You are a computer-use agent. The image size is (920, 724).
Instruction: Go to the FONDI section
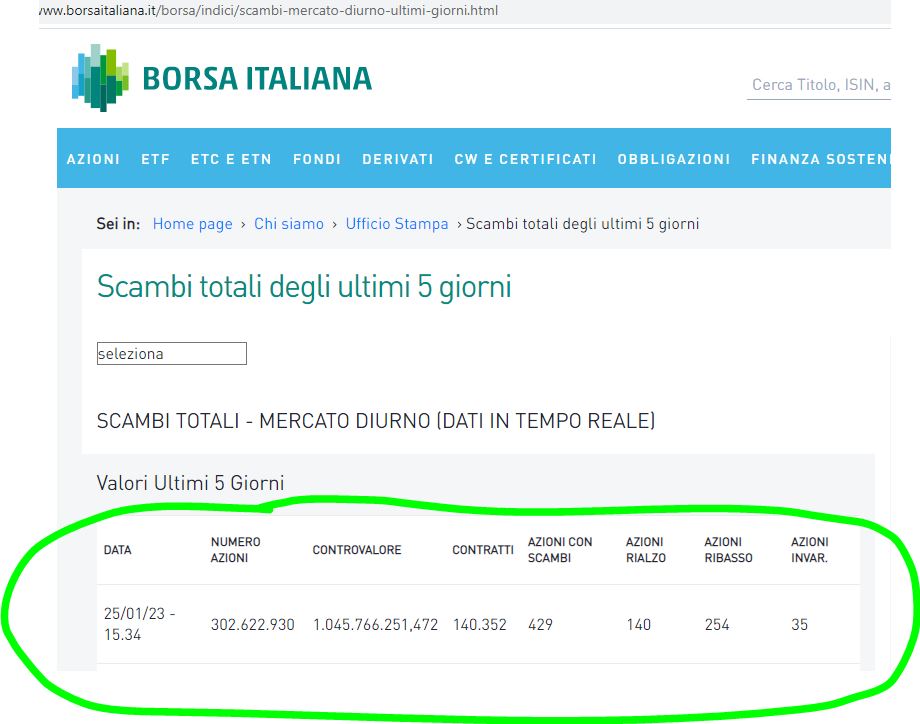317,159
